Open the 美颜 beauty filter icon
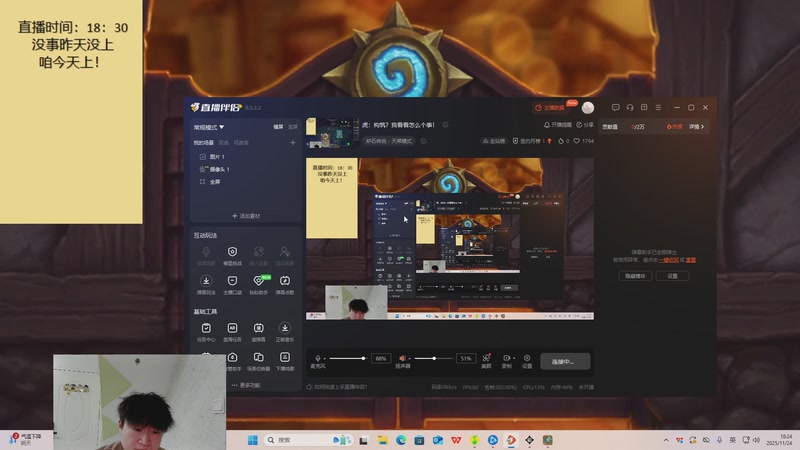Viewport: 800px width, 450px height. pyautogui.click(x=486, y=358)
